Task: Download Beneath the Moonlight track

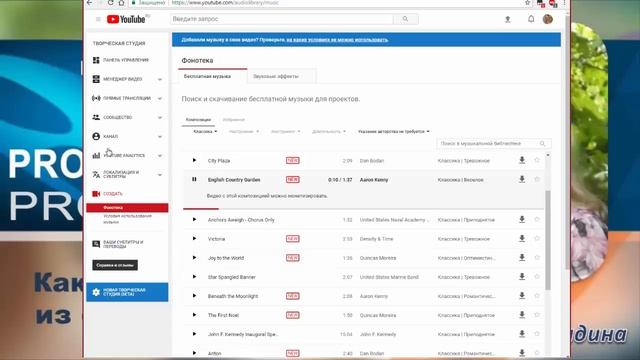Action: (x=522, y=296)
